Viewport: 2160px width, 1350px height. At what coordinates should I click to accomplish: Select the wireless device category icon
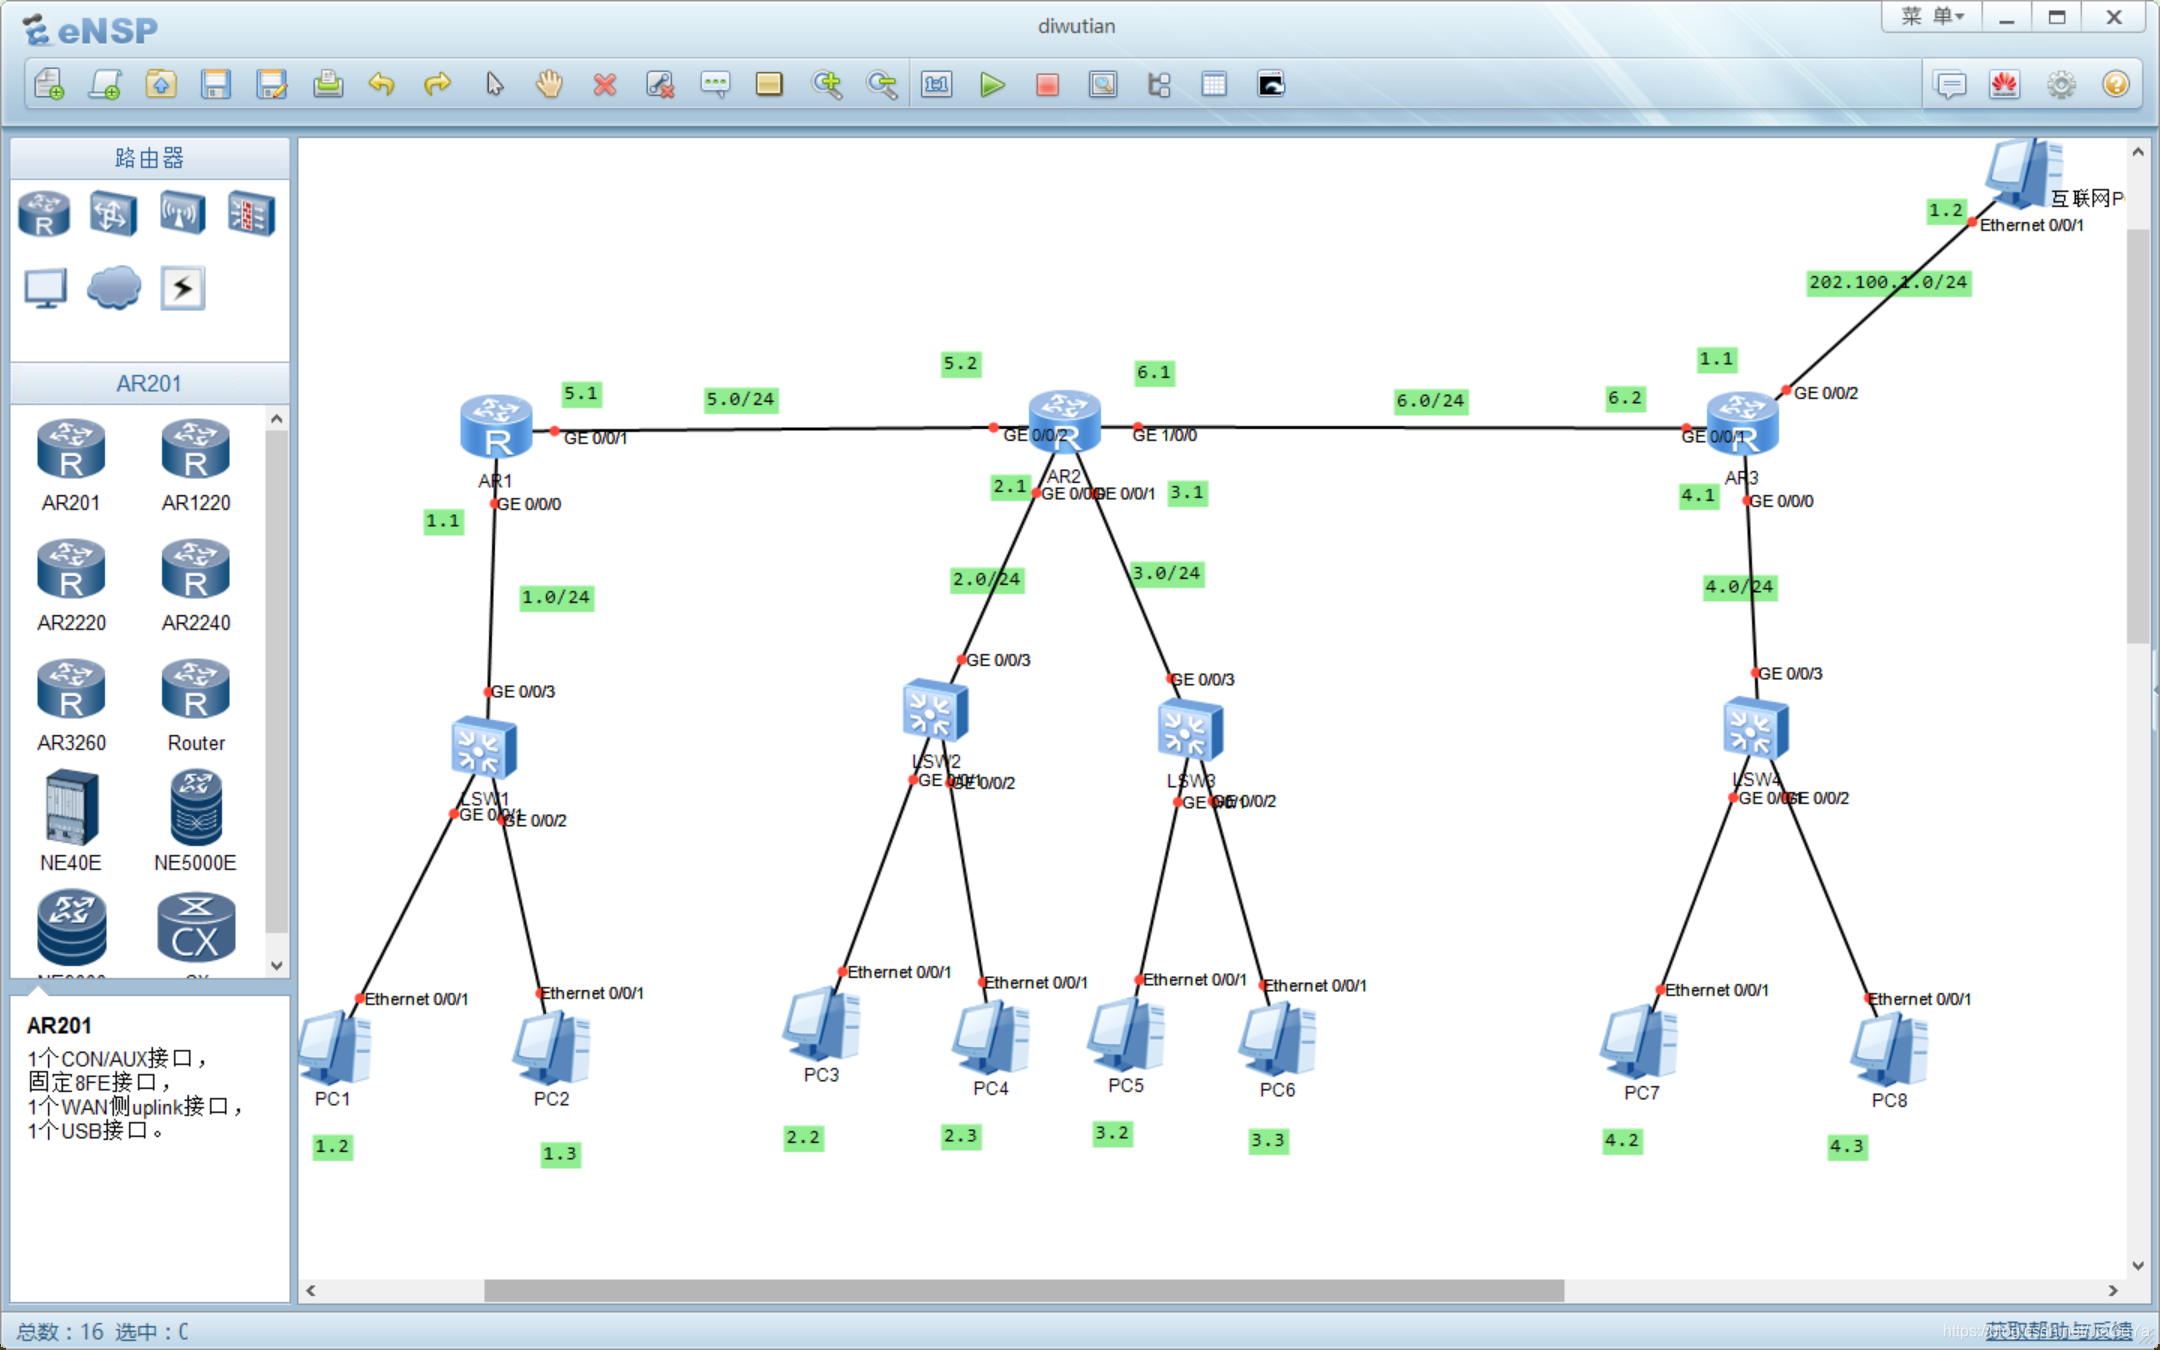click(182, 213)
